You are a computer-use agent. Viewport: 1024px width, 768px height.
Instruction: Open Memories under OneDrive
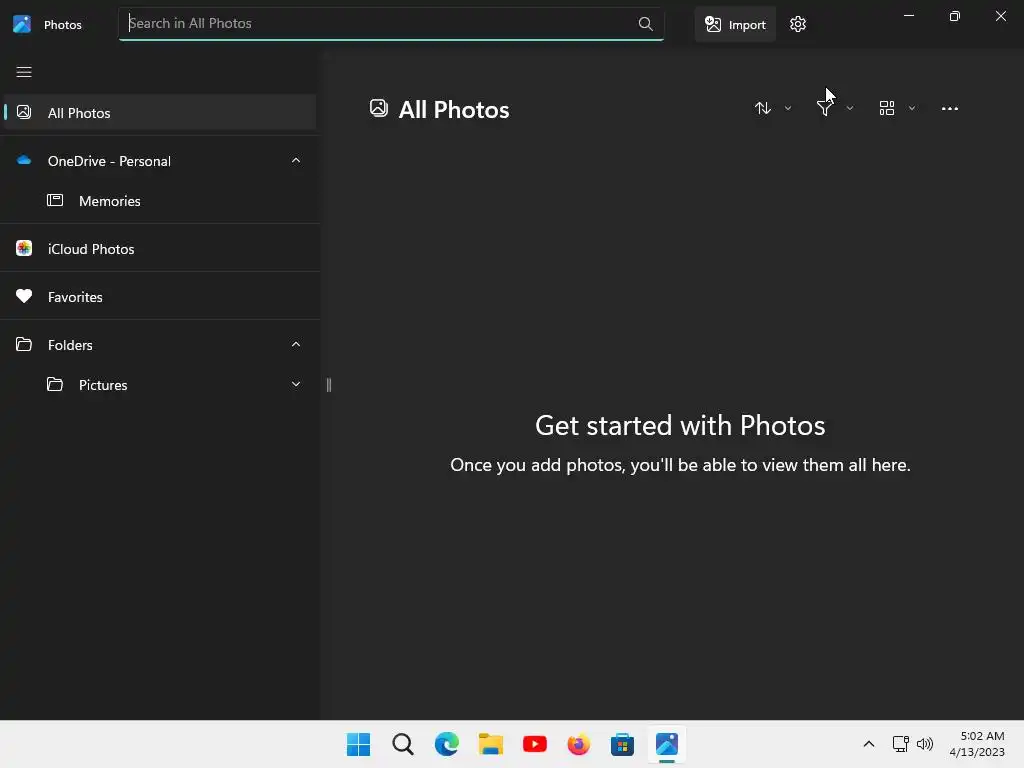[x=110, y=201]
